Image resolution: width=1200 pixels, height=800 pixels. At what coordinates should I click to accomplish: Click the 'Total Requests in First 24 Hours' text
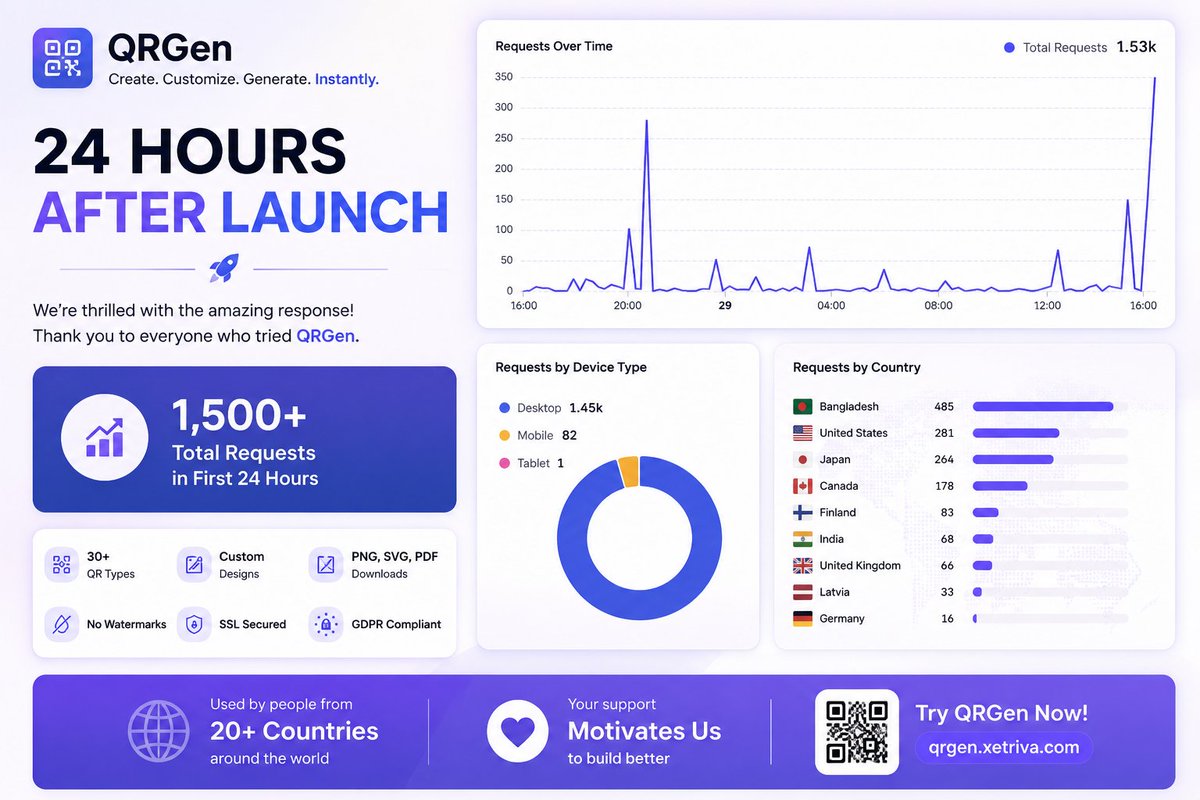(245, 466)
